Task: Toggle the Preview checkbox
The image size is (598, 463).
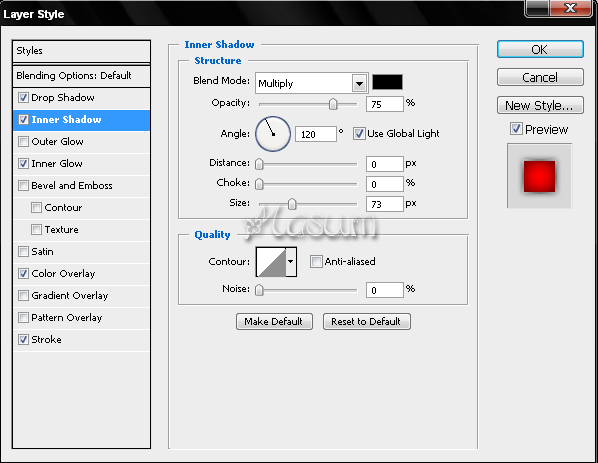Action: 516,129
